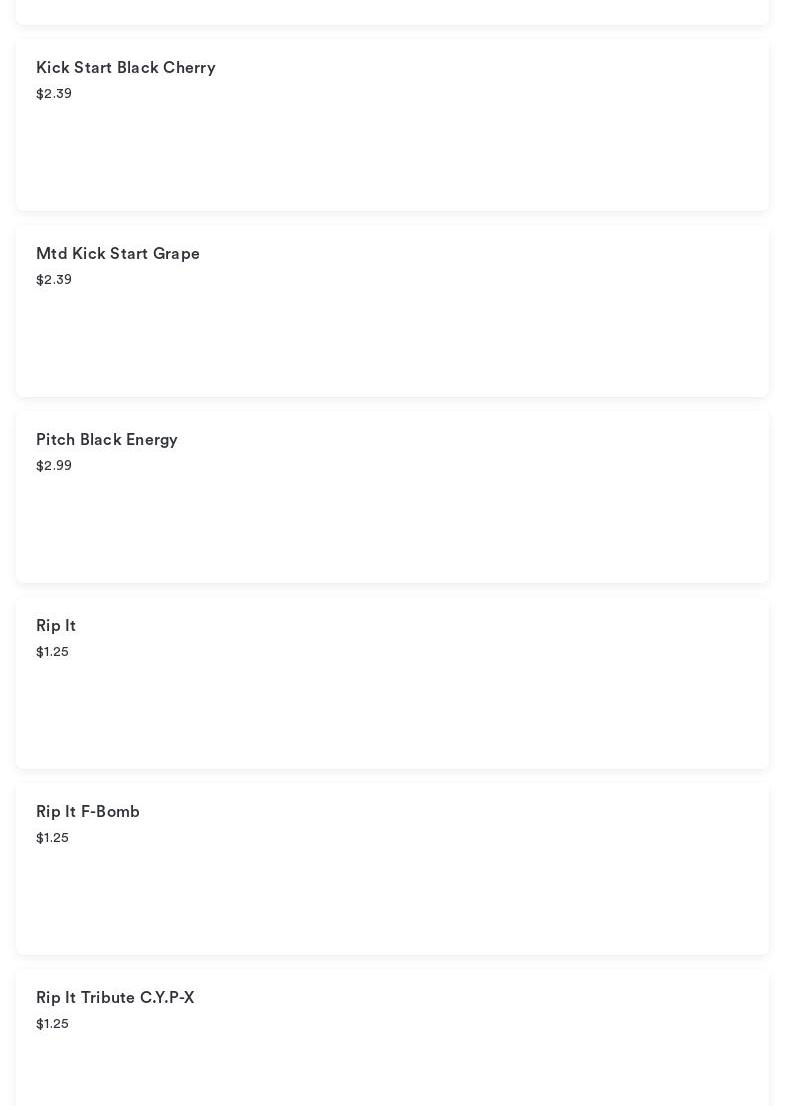Image resolution: width=785 pixels, height=1106 pixels.
Task: Open the Kick Start Black Cherry item
Action: (126, 68)
